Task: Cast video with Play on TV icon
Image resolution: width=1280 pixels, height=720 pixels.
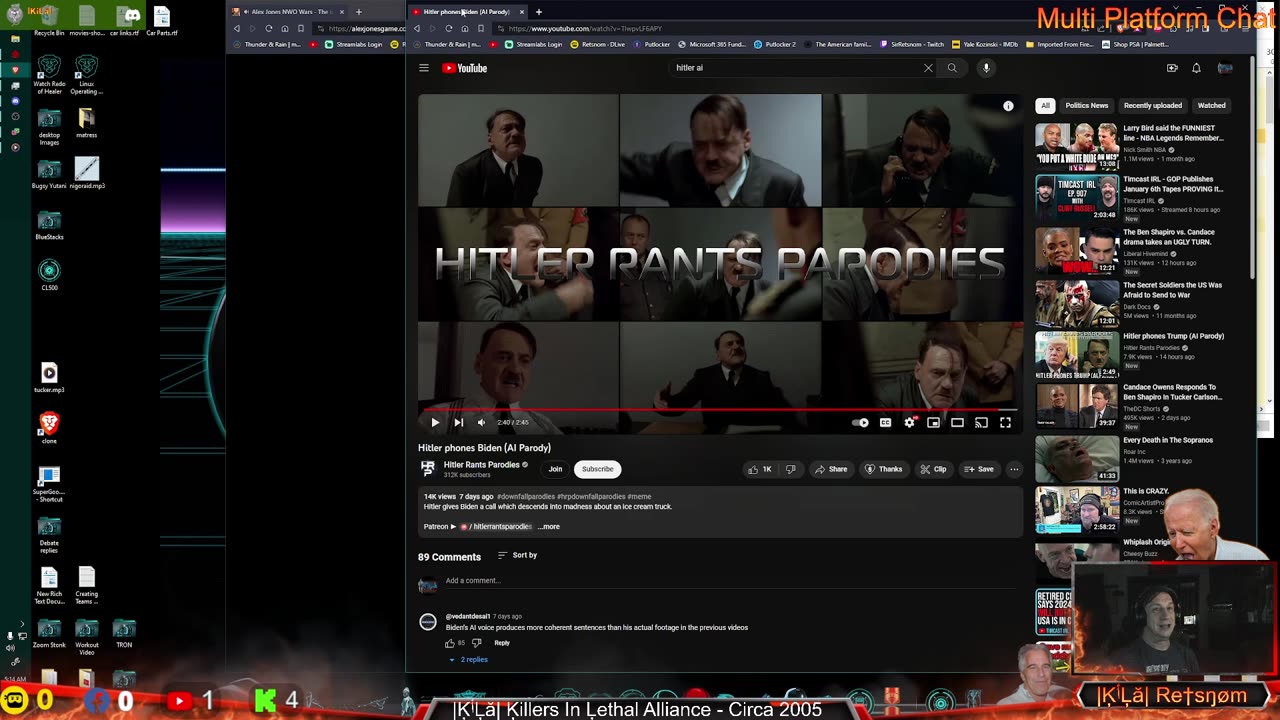Action: click(x=981, y=422)
